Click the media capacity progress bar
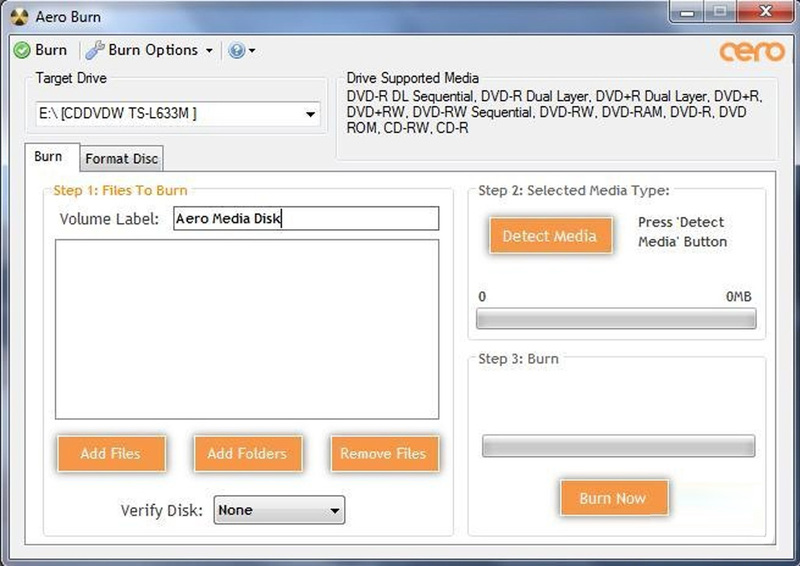800x566 pixels. [616, 318]
